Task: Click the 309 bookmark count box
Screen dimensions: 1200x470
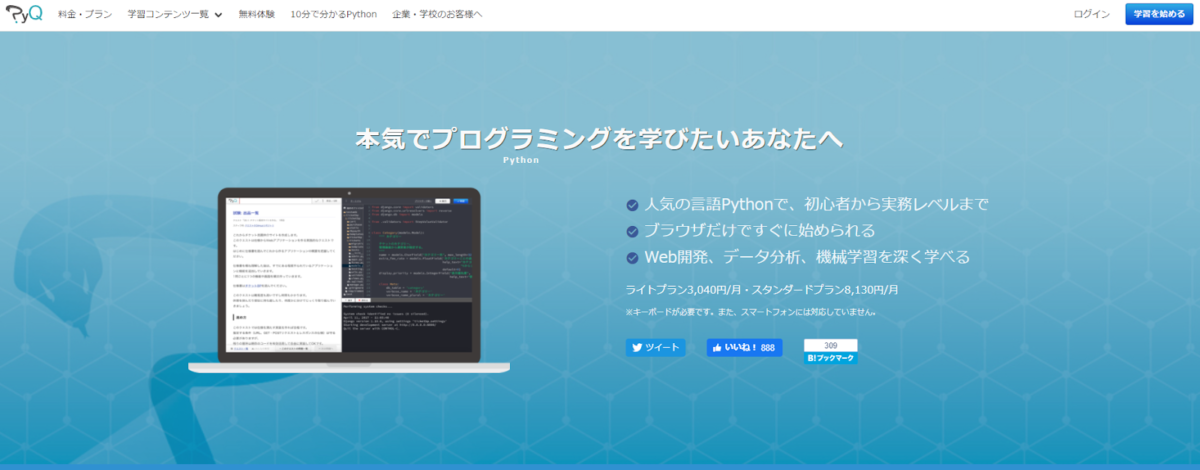Action: (830, 345)
